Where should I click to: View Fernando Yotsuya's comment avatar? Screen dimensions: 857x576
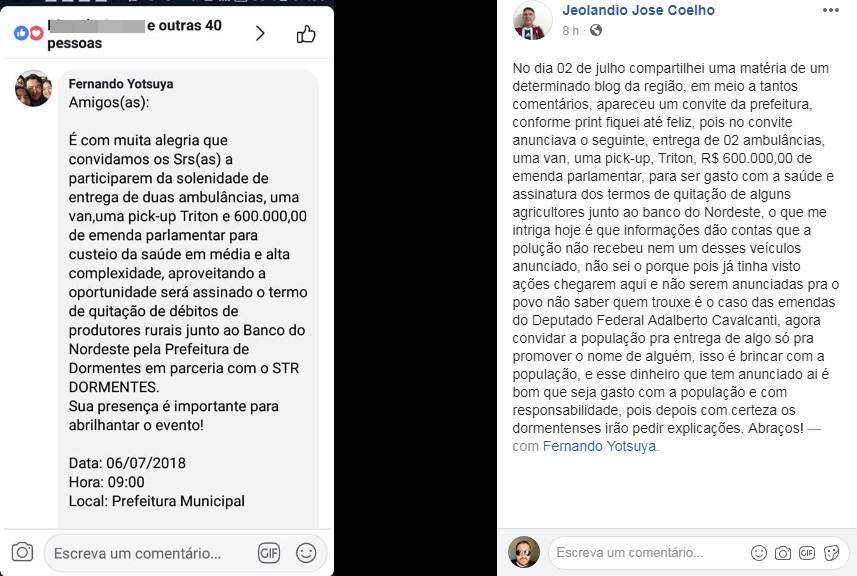tap(33, 88)
